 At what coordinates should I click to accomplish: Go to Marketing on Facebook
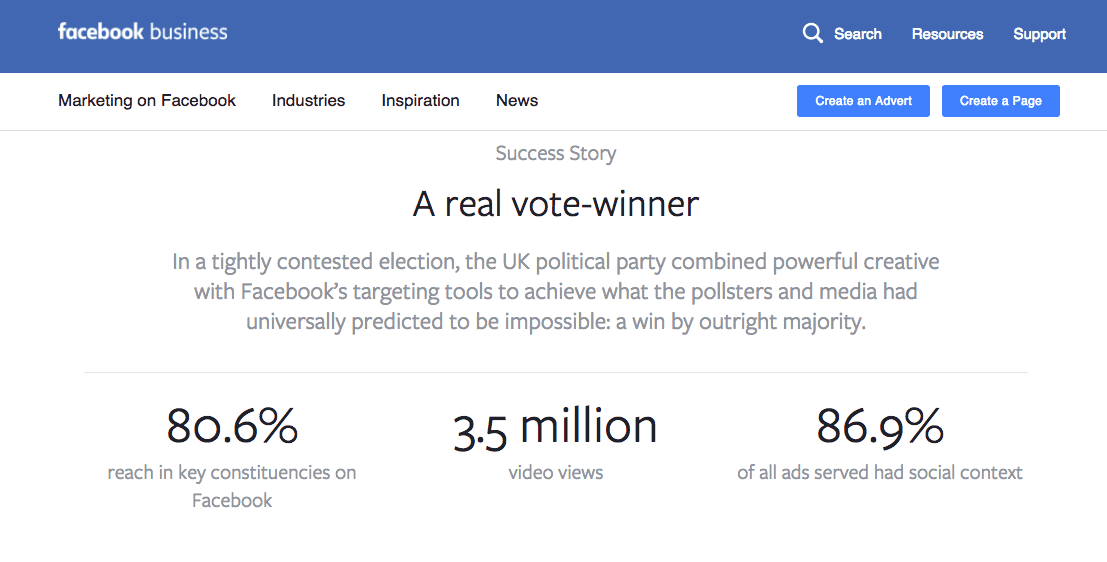point(147,100)
